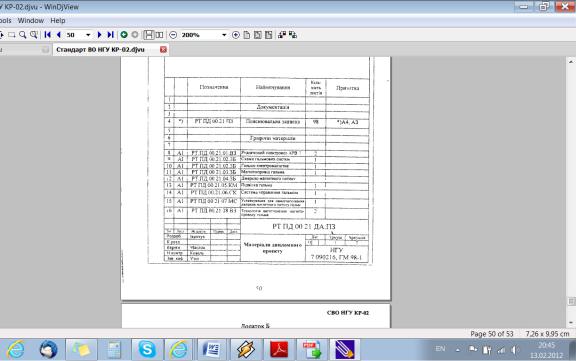This screenshot has height=361, width=576.
Task: Jump to the first page
Action: point(47,35)
